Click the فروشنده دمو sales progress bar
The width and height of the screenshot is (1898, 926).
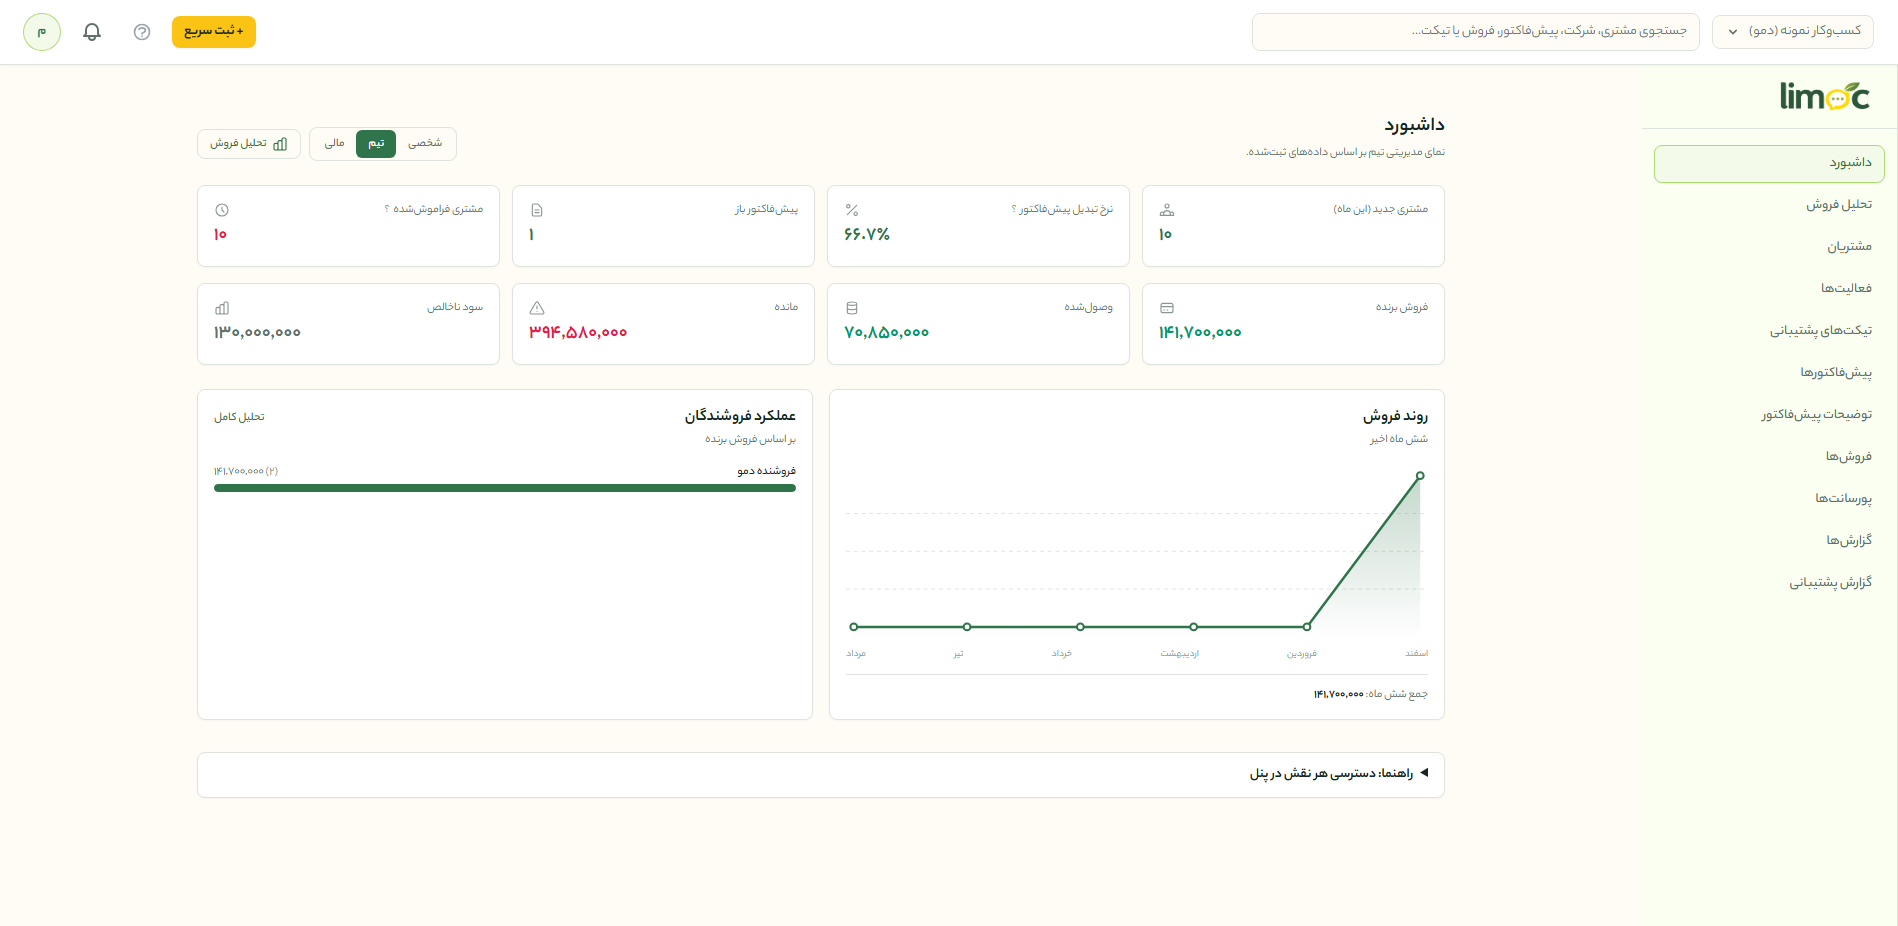505,488
